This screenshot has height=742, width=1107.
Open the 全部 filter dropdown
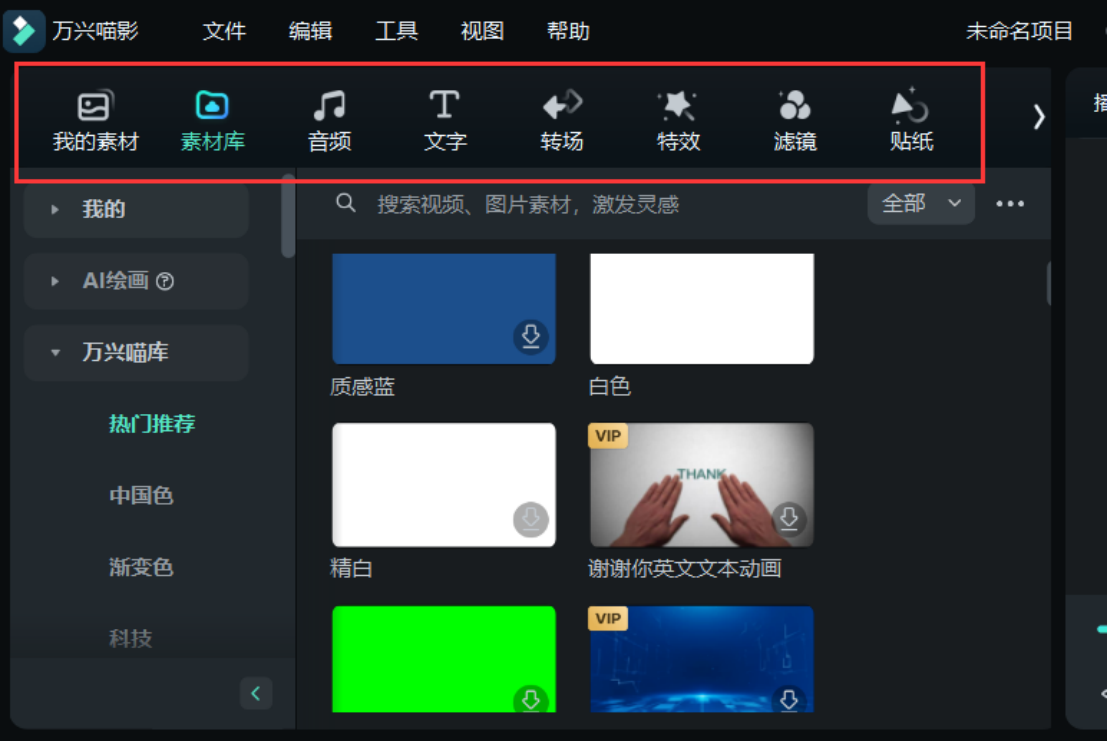920,202
